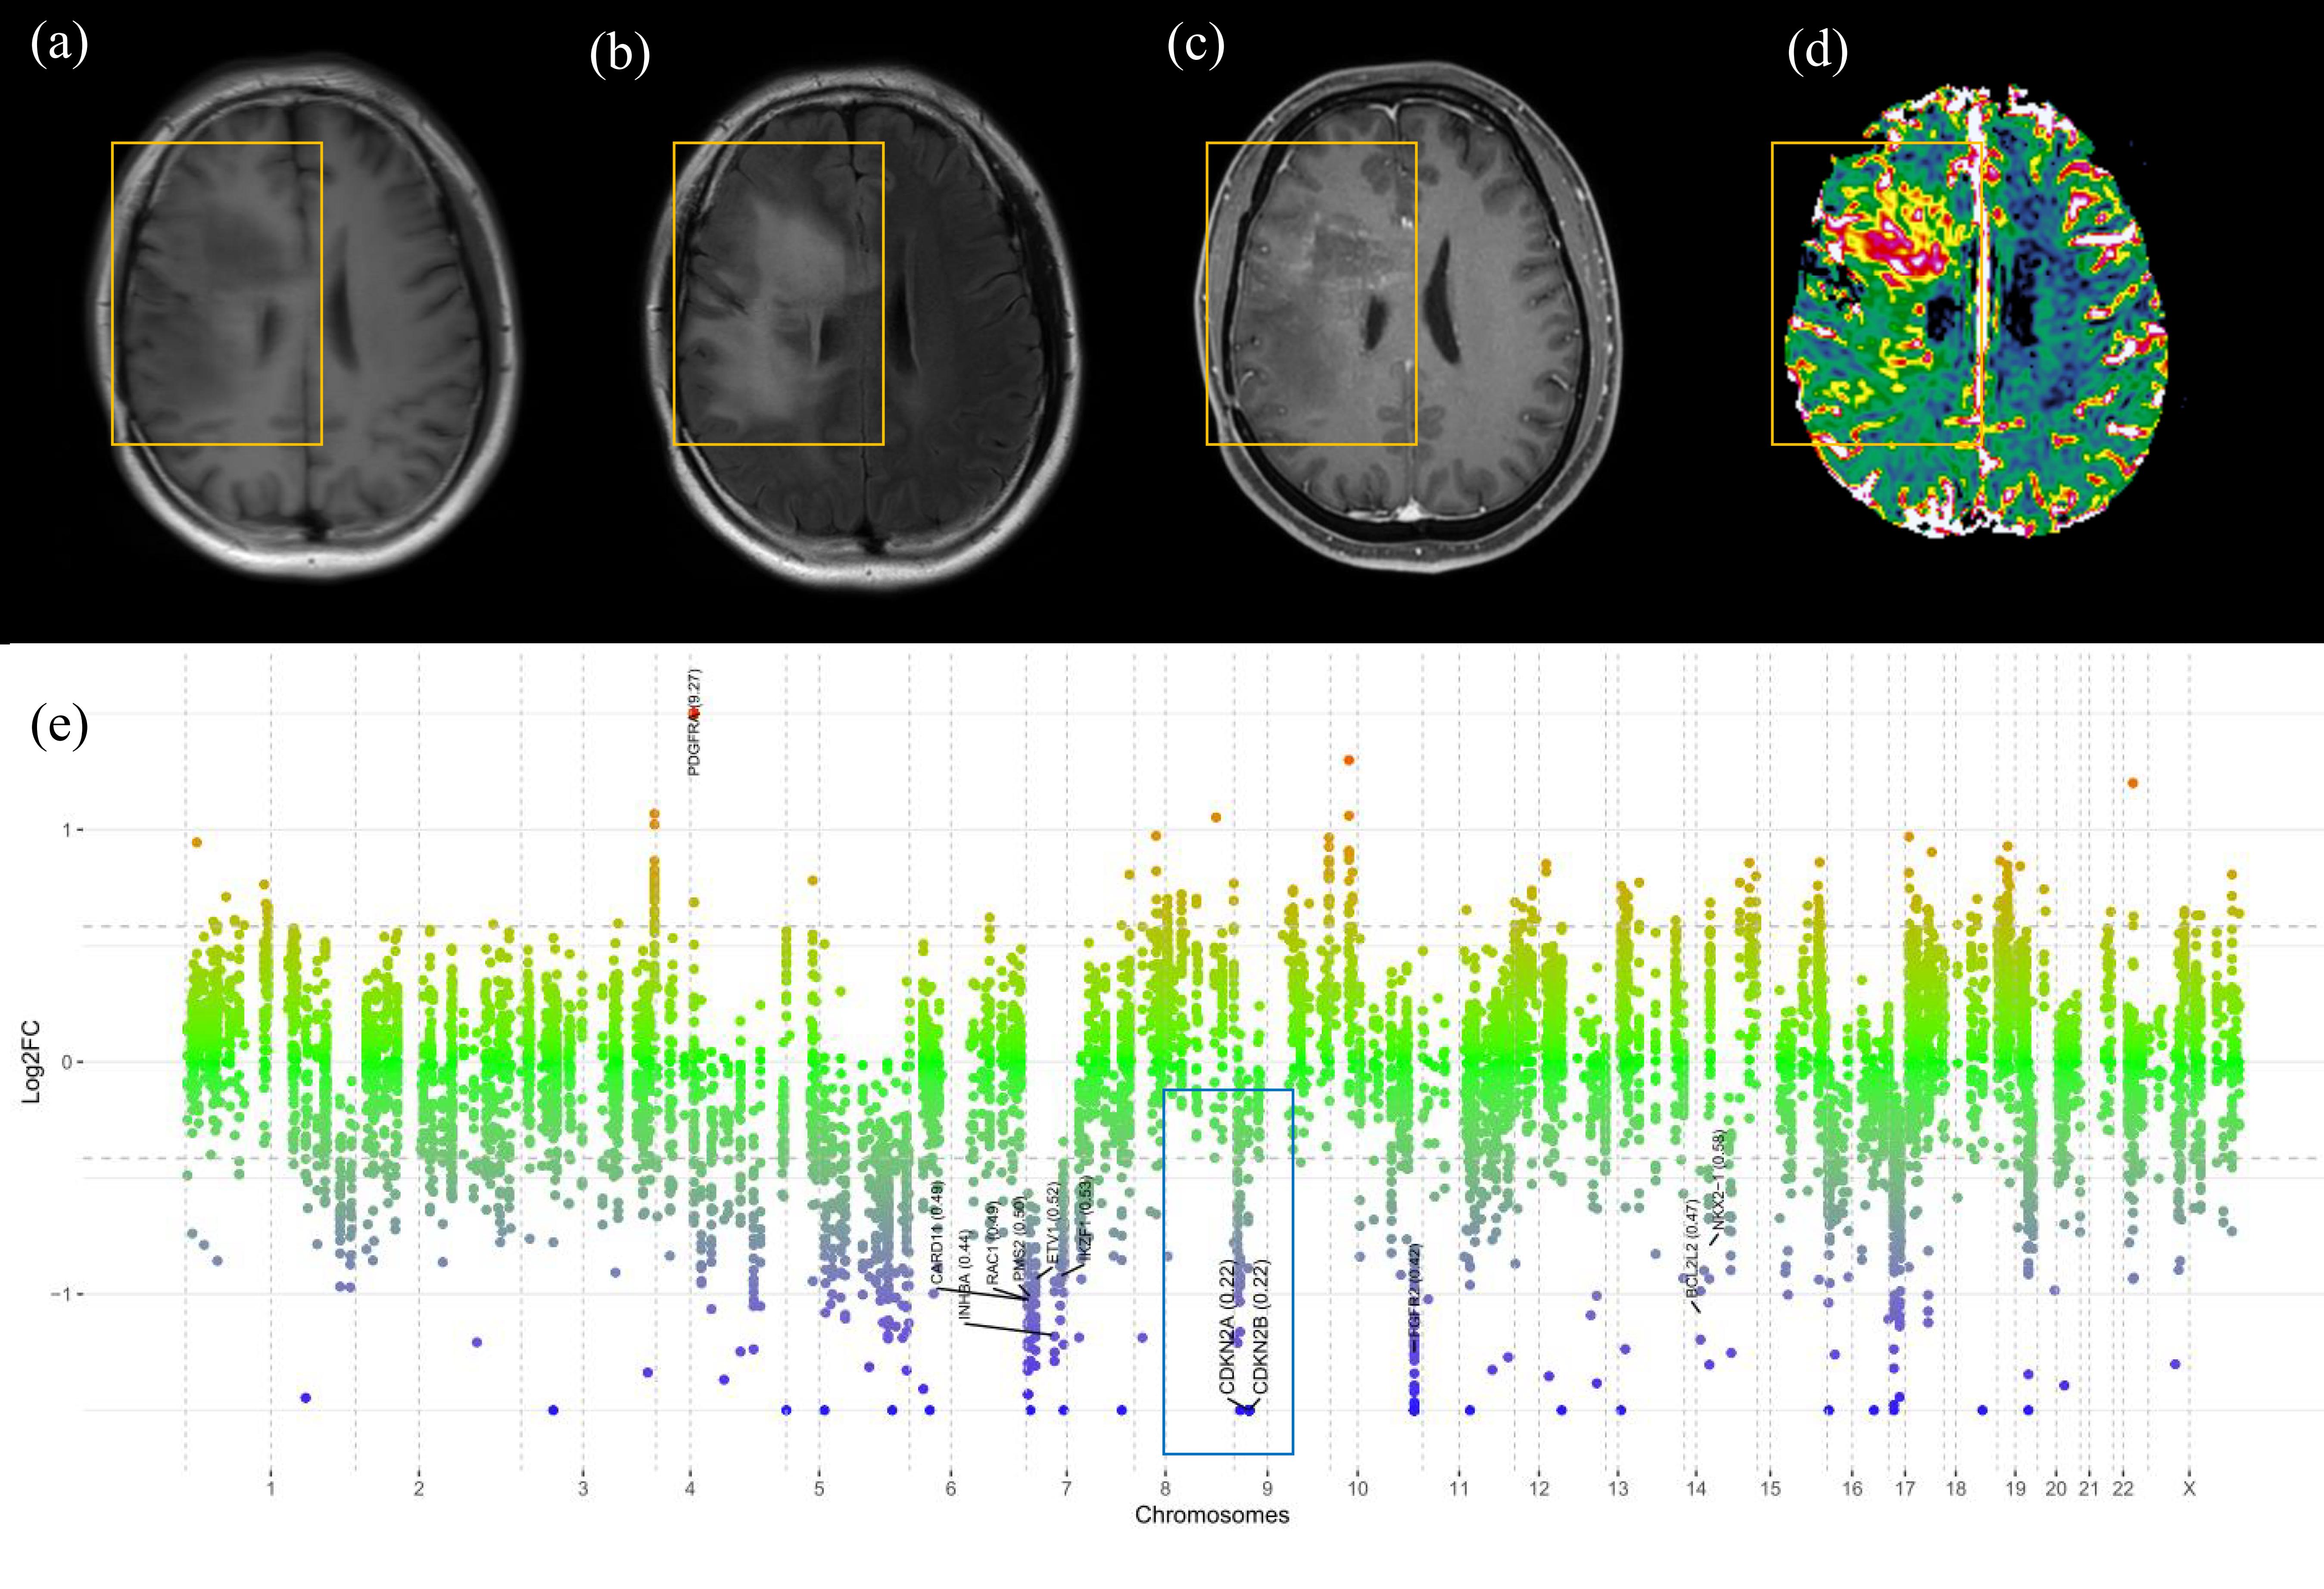Click the INHBA (0.44) gene label
Image resolution: width=2324 pixels, height=1589 pixels.
(x=965, y=1275)
